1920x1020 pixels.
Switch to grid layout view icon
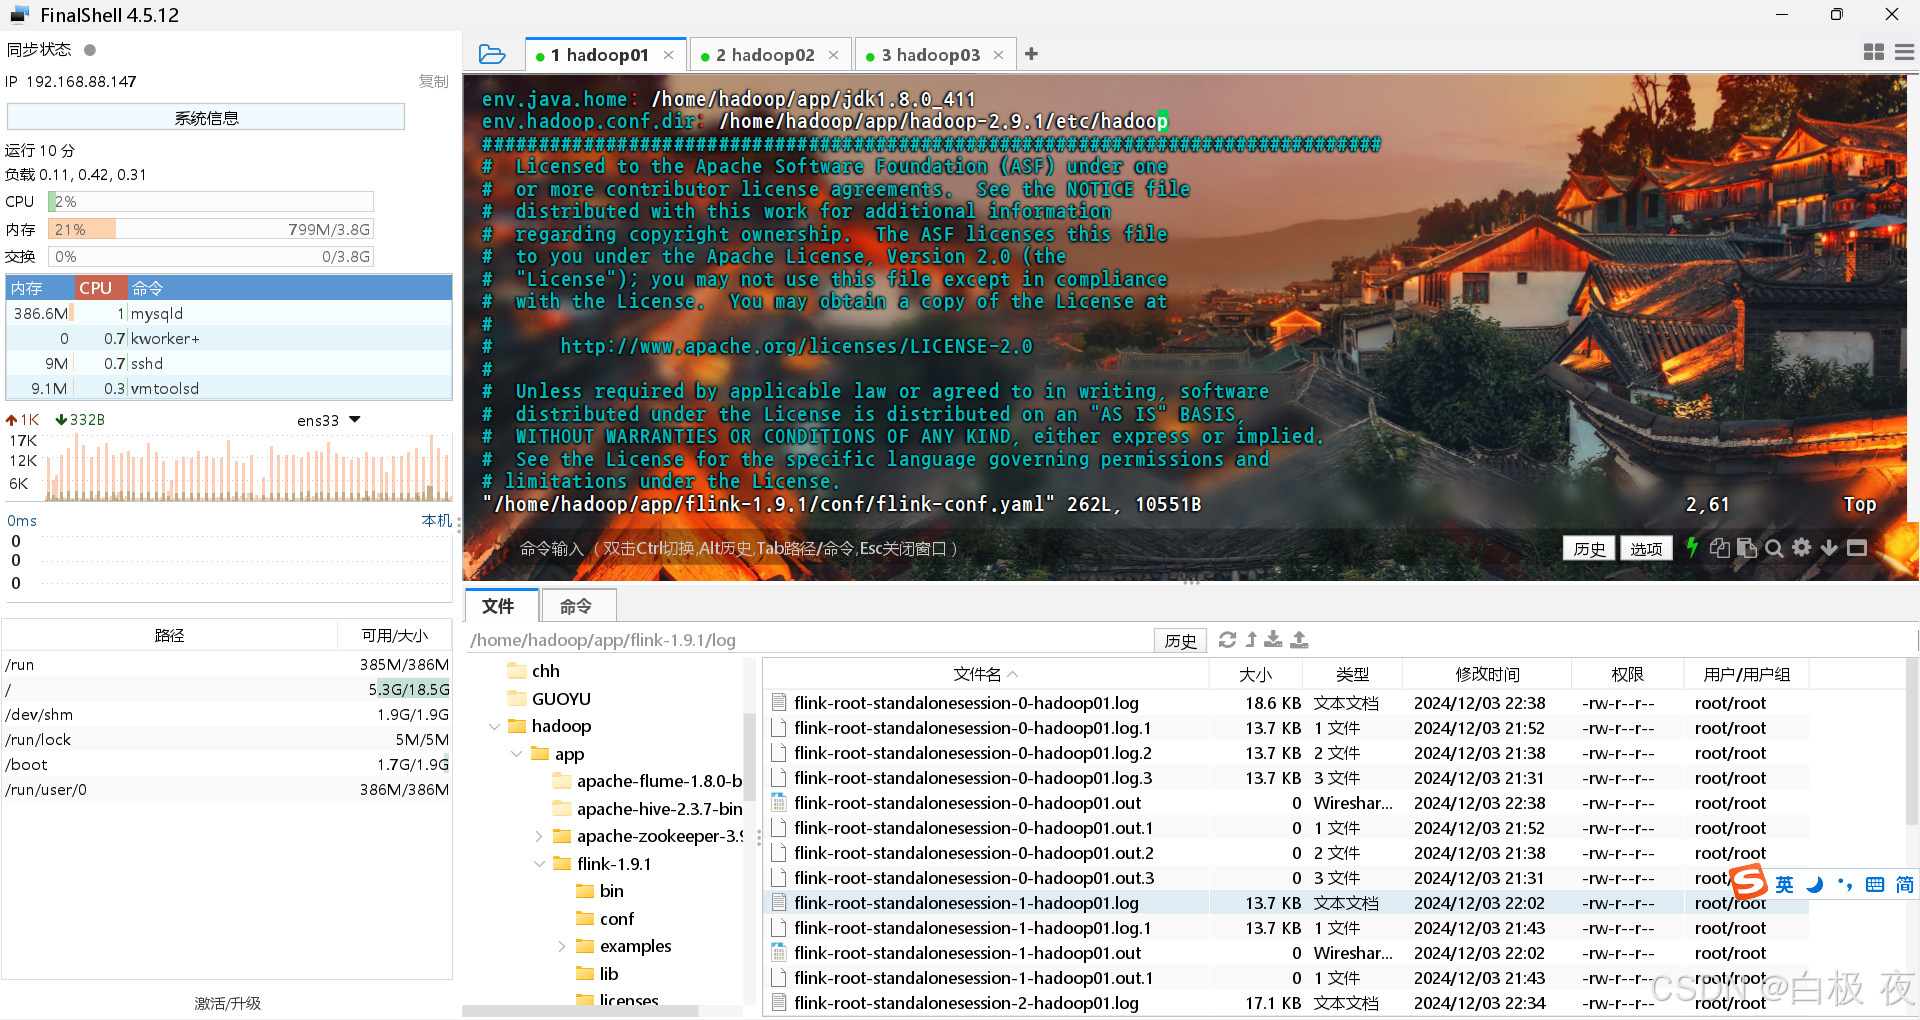coord(1873,52)
